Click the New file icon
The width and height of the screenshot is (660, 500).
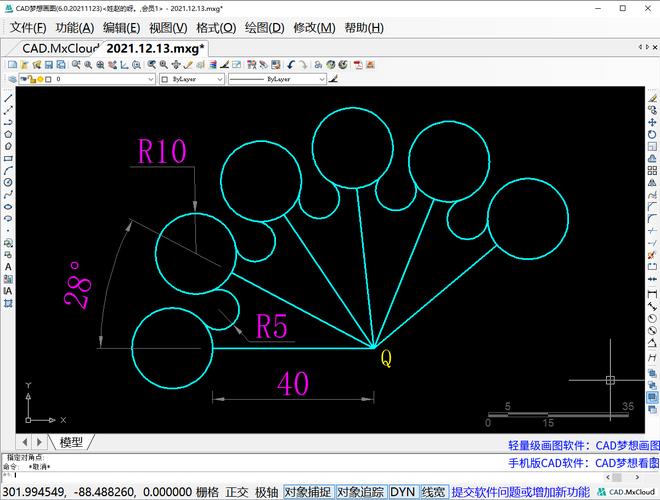(11, 64)
